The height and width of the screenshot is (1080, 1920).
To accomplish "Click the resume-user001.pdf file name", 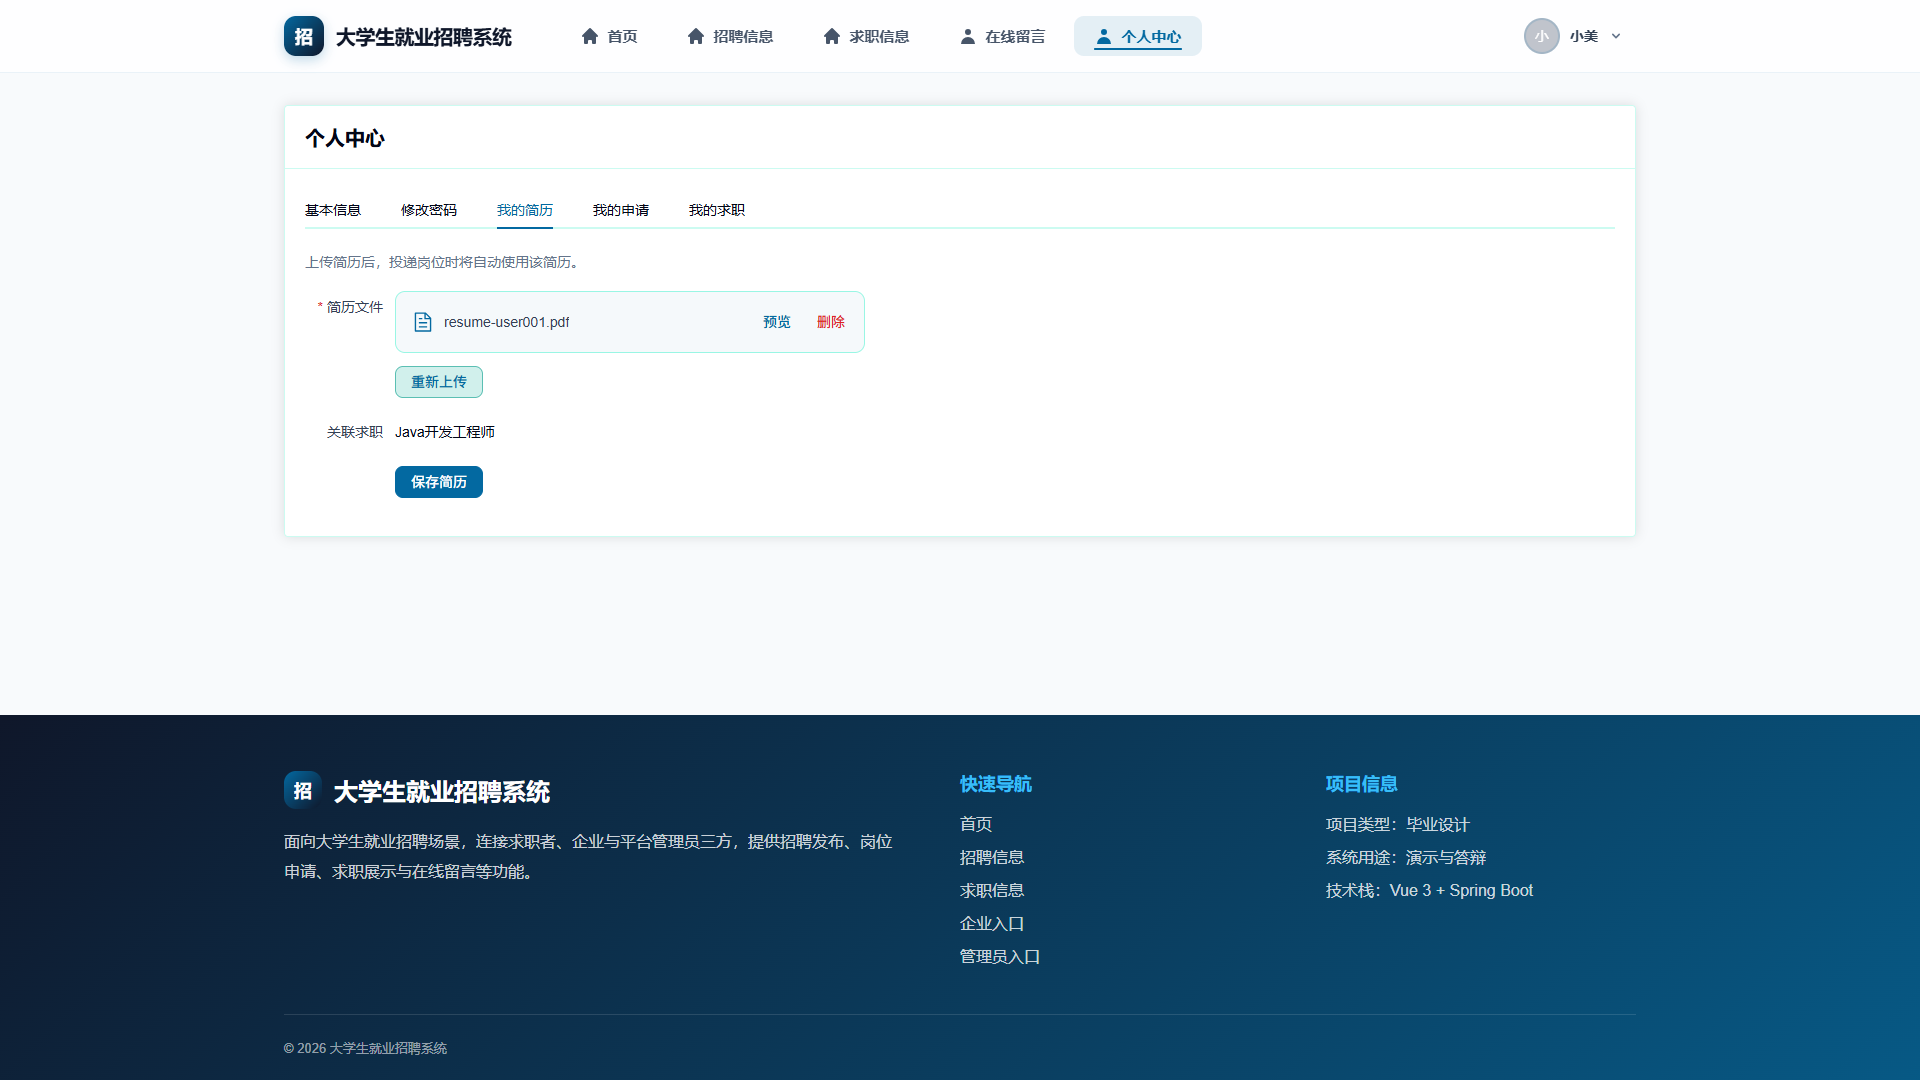I will (x=506, y=322).
